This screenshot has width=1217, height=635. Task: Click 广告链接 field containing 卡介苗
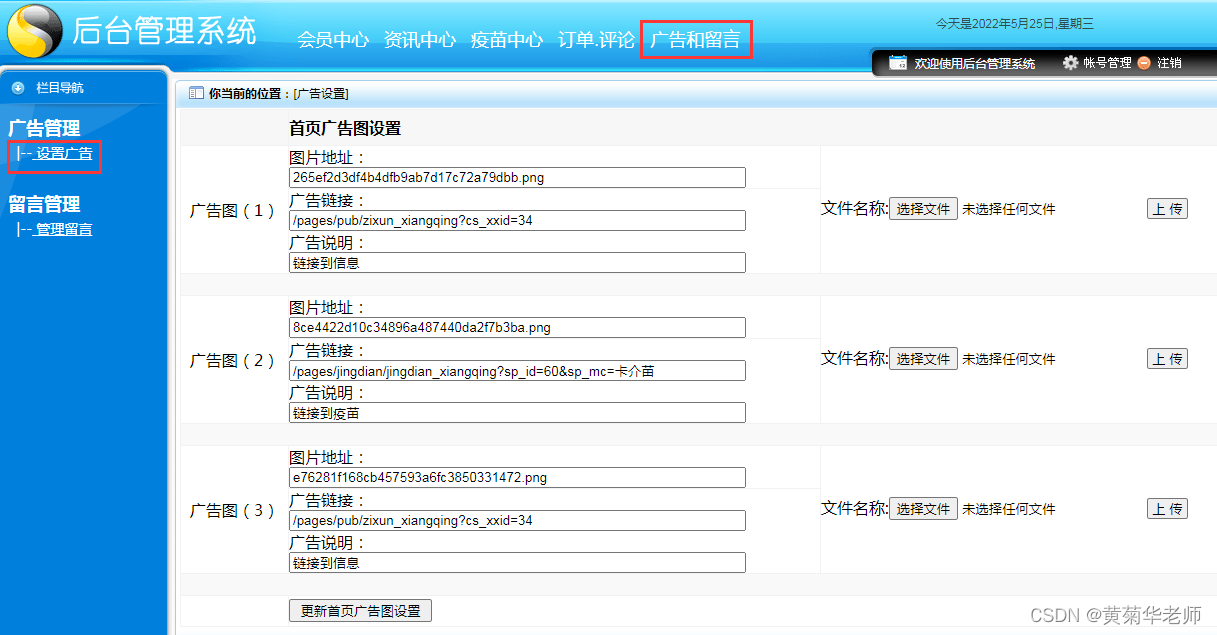pyautogui.click(x=517, y=371)
